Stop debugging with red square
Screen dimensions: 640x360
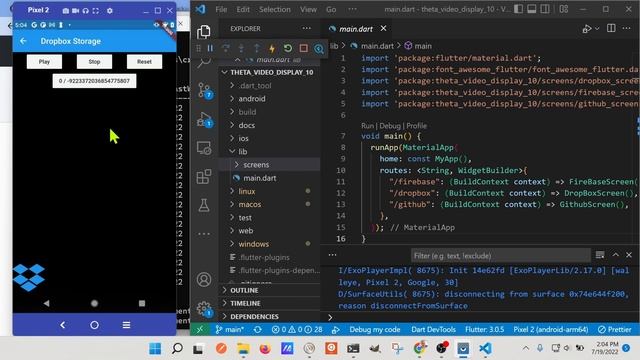(x=303, y=48)
